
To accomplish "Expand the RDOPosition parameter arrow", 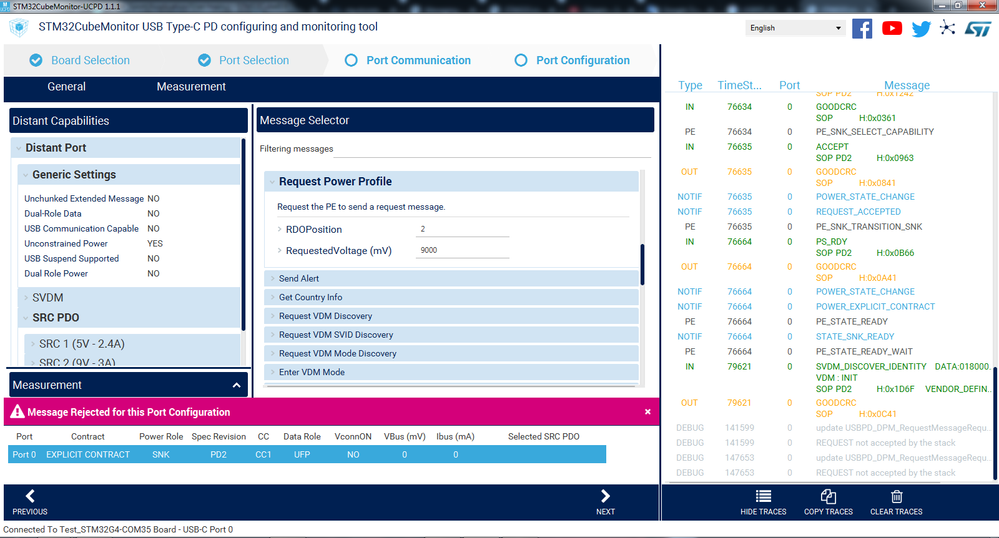I will click(x=279, y=229).
